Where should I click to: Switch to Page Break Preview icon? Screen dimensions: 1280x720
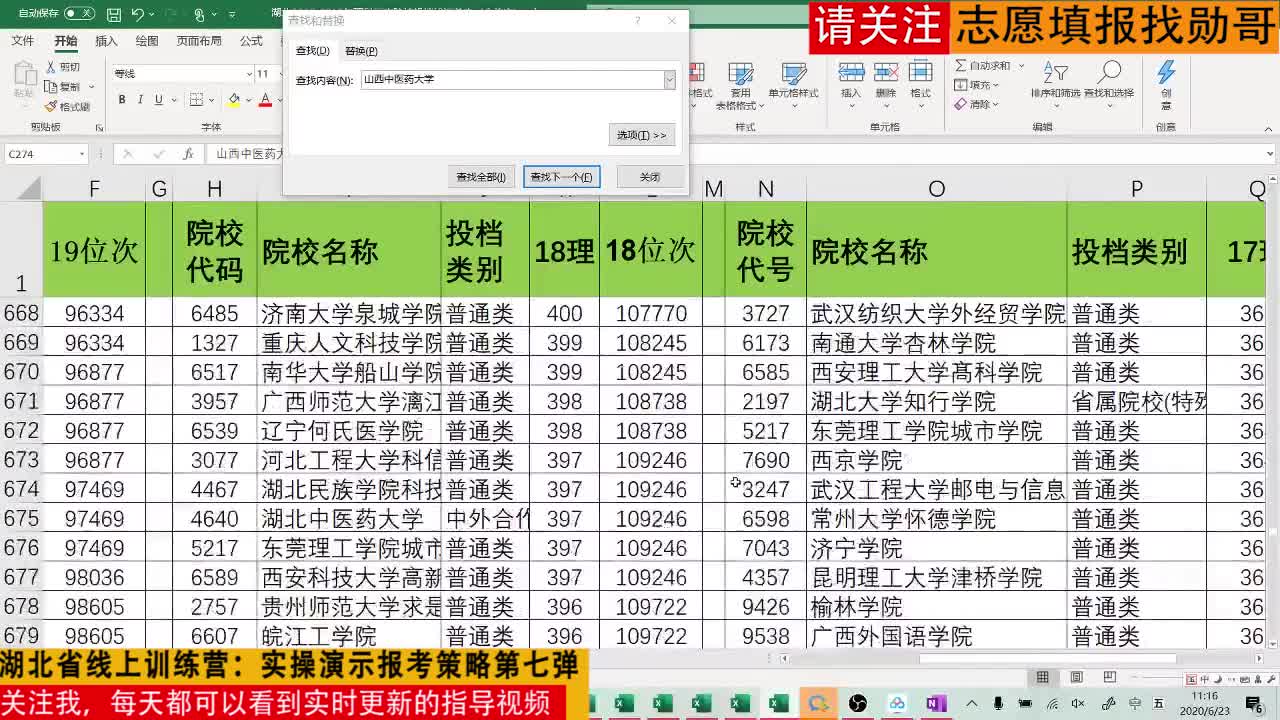pyautogui.click(x=1109, y=677)
